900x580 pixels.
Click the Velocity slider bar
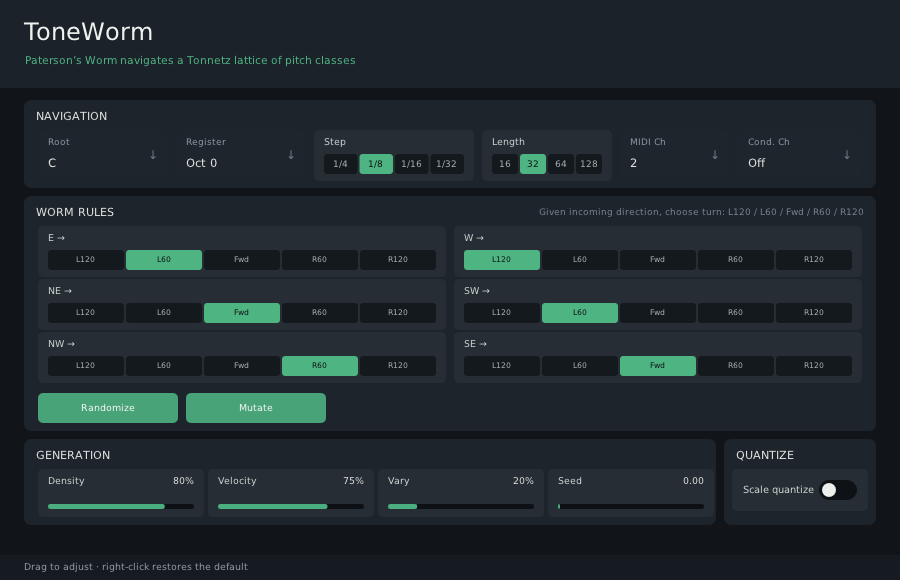click(x=291, y=506)
